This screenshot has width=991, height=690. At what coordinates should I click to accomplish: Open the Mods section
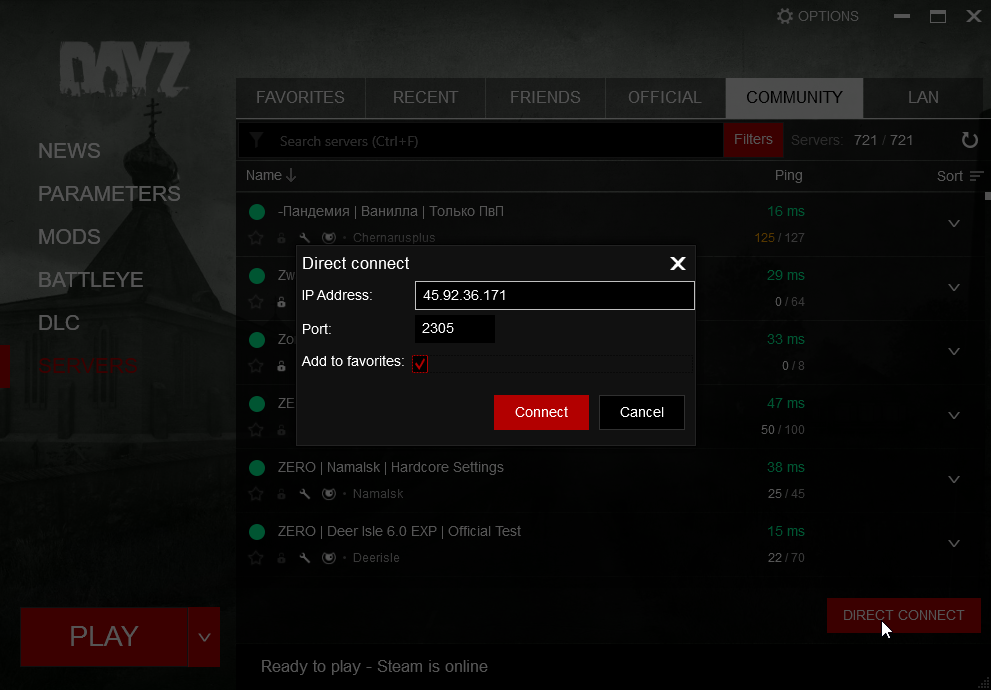(x=69, y=236)
